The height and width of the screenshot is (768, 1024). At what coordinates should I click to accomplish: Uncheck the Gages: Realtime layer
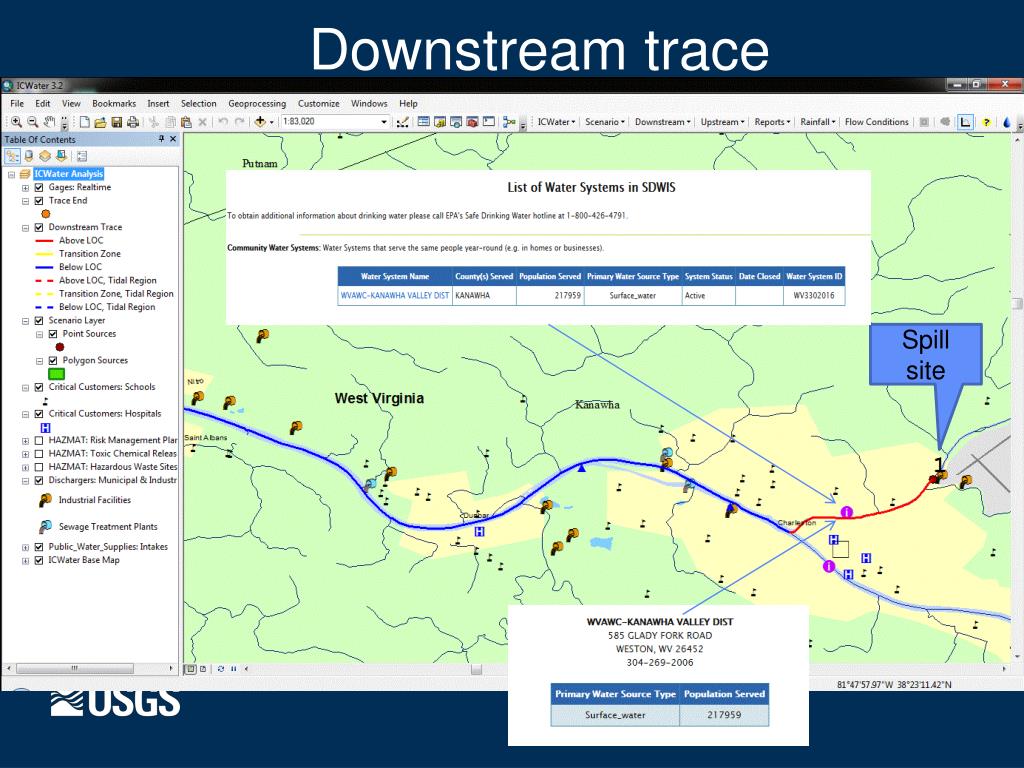[x=39, y=187]
